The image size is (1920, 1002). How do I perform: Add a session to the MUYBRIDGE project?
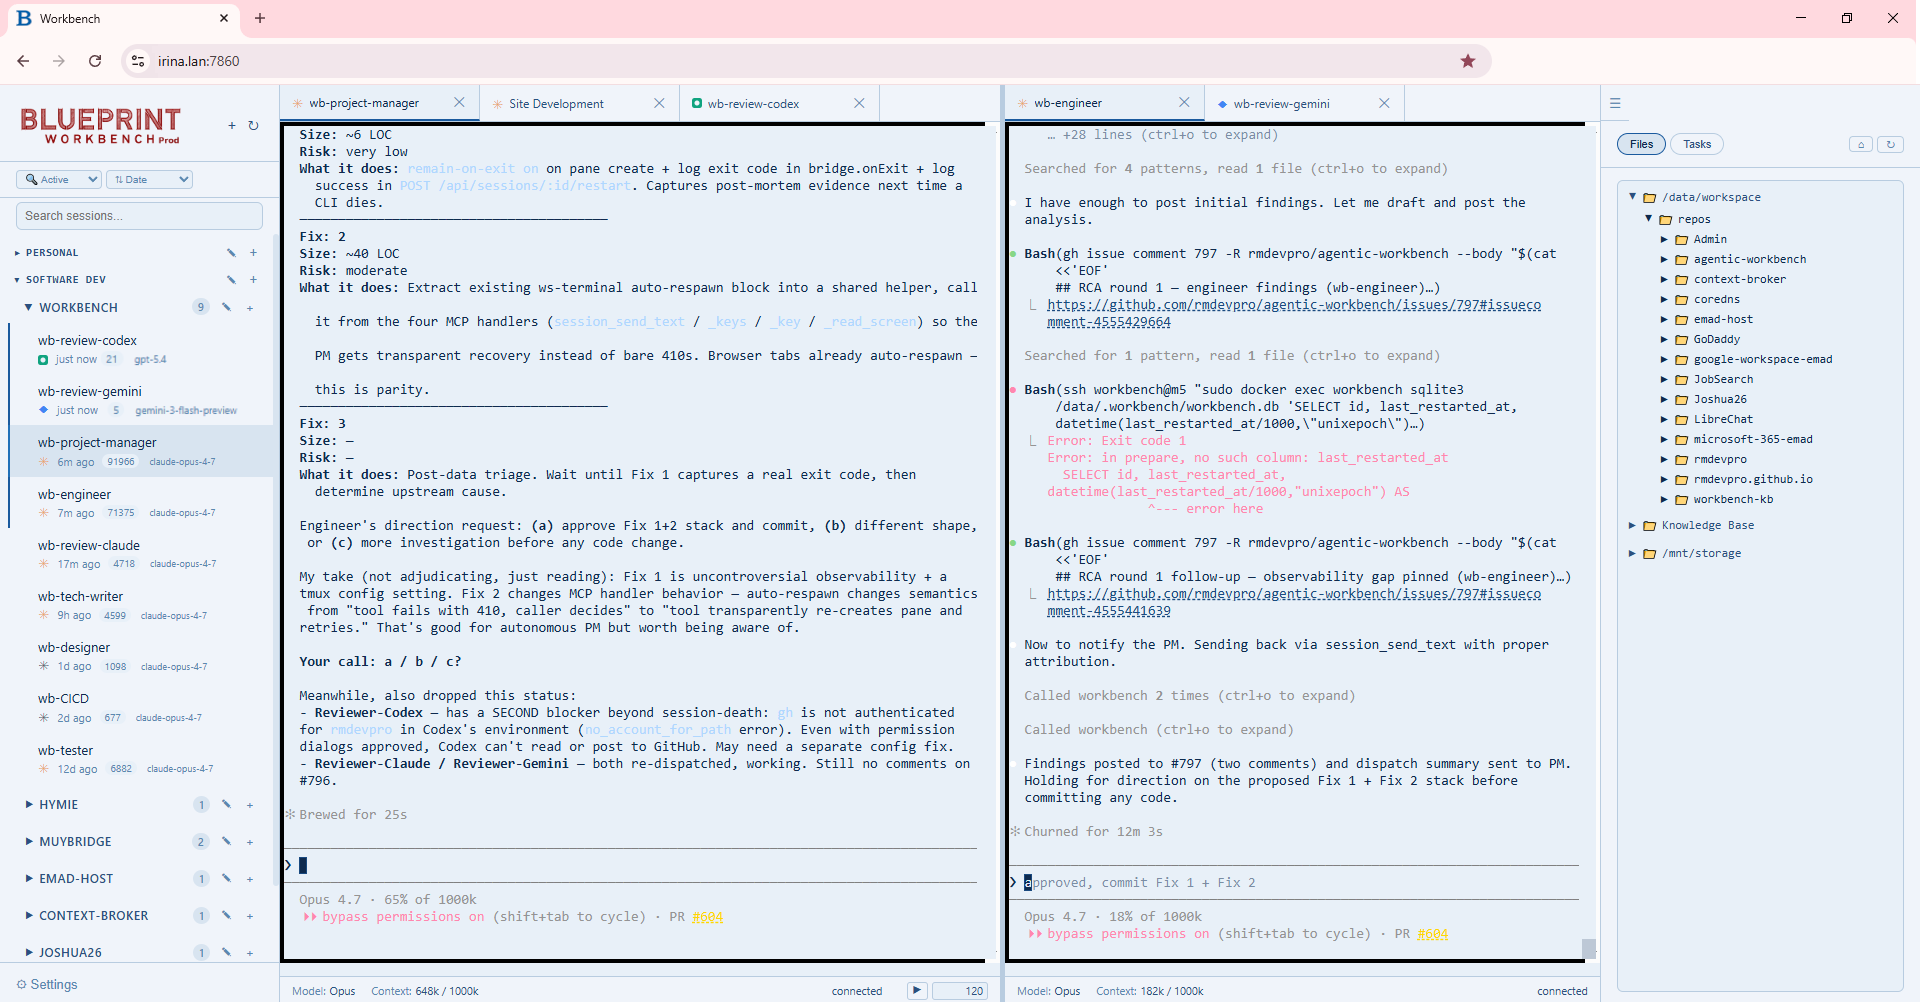pyautogui.click(x=250, y=842)
